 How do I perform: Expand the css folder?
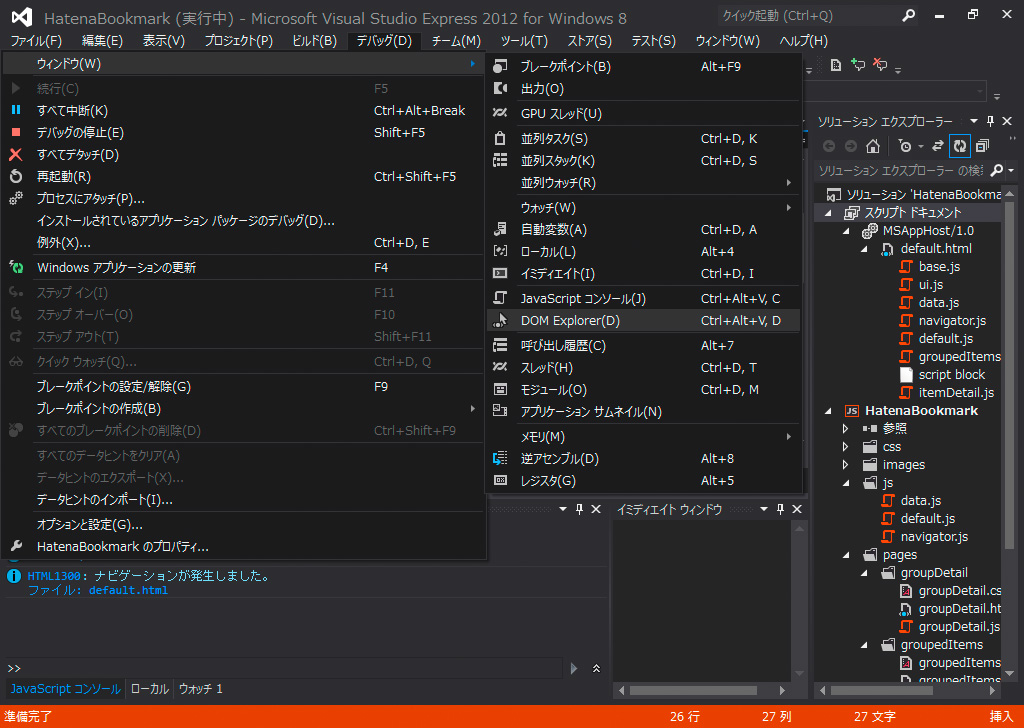pyautogui.click(x=846, y=447)
